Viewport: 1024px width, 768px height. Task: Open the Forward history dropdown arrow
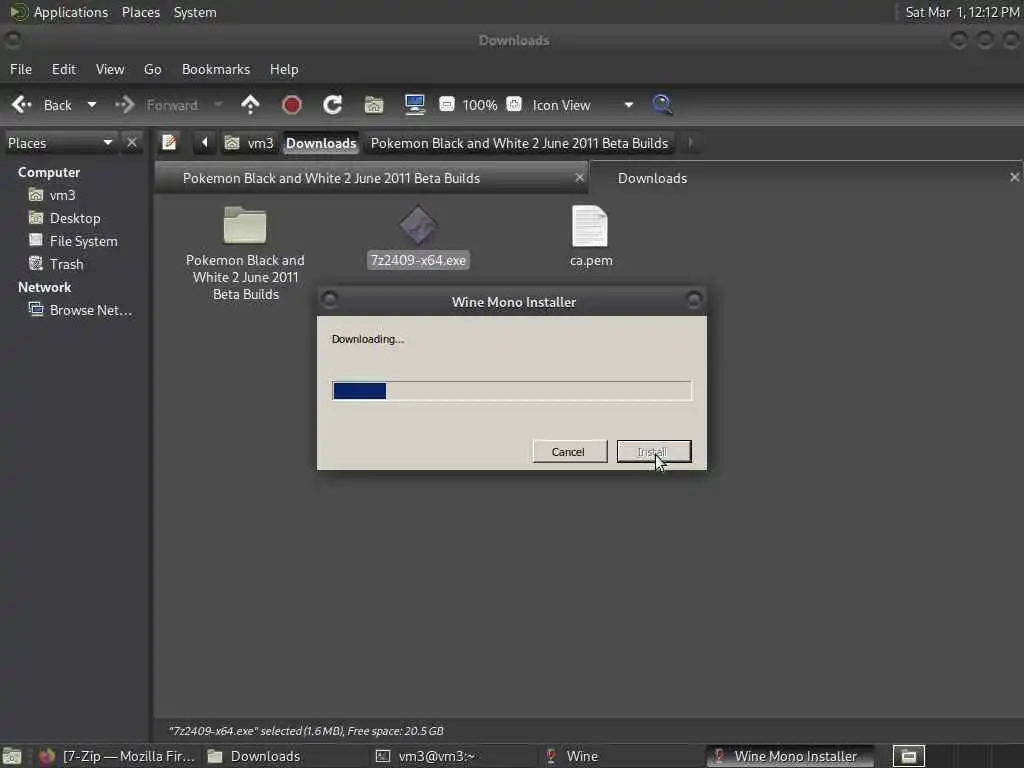218,105
